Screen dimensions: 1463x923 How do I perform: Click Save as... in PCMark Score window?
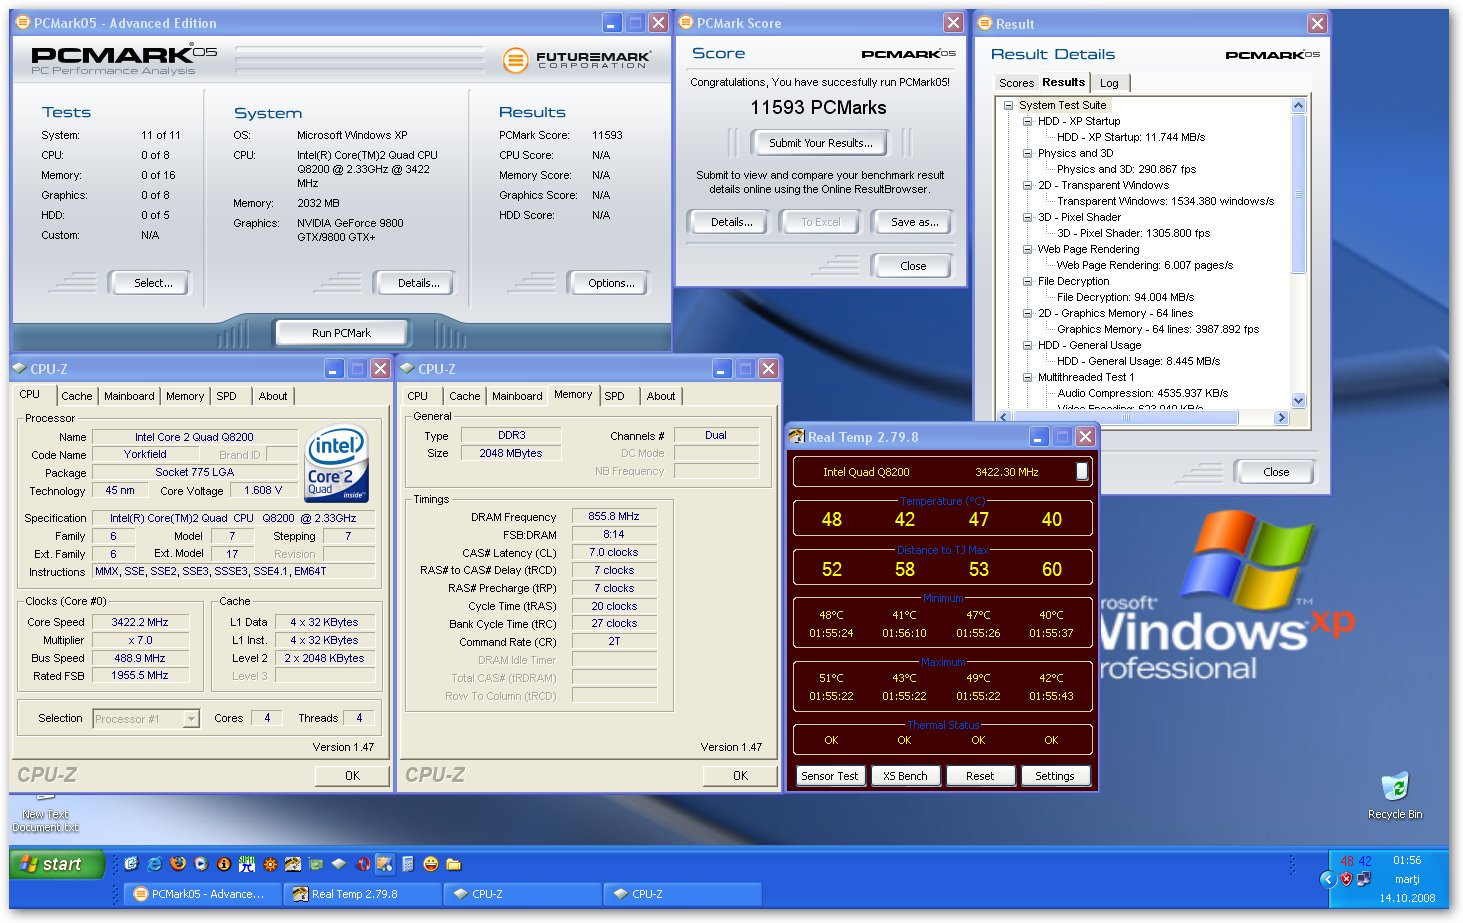click(x=914, y=222)
